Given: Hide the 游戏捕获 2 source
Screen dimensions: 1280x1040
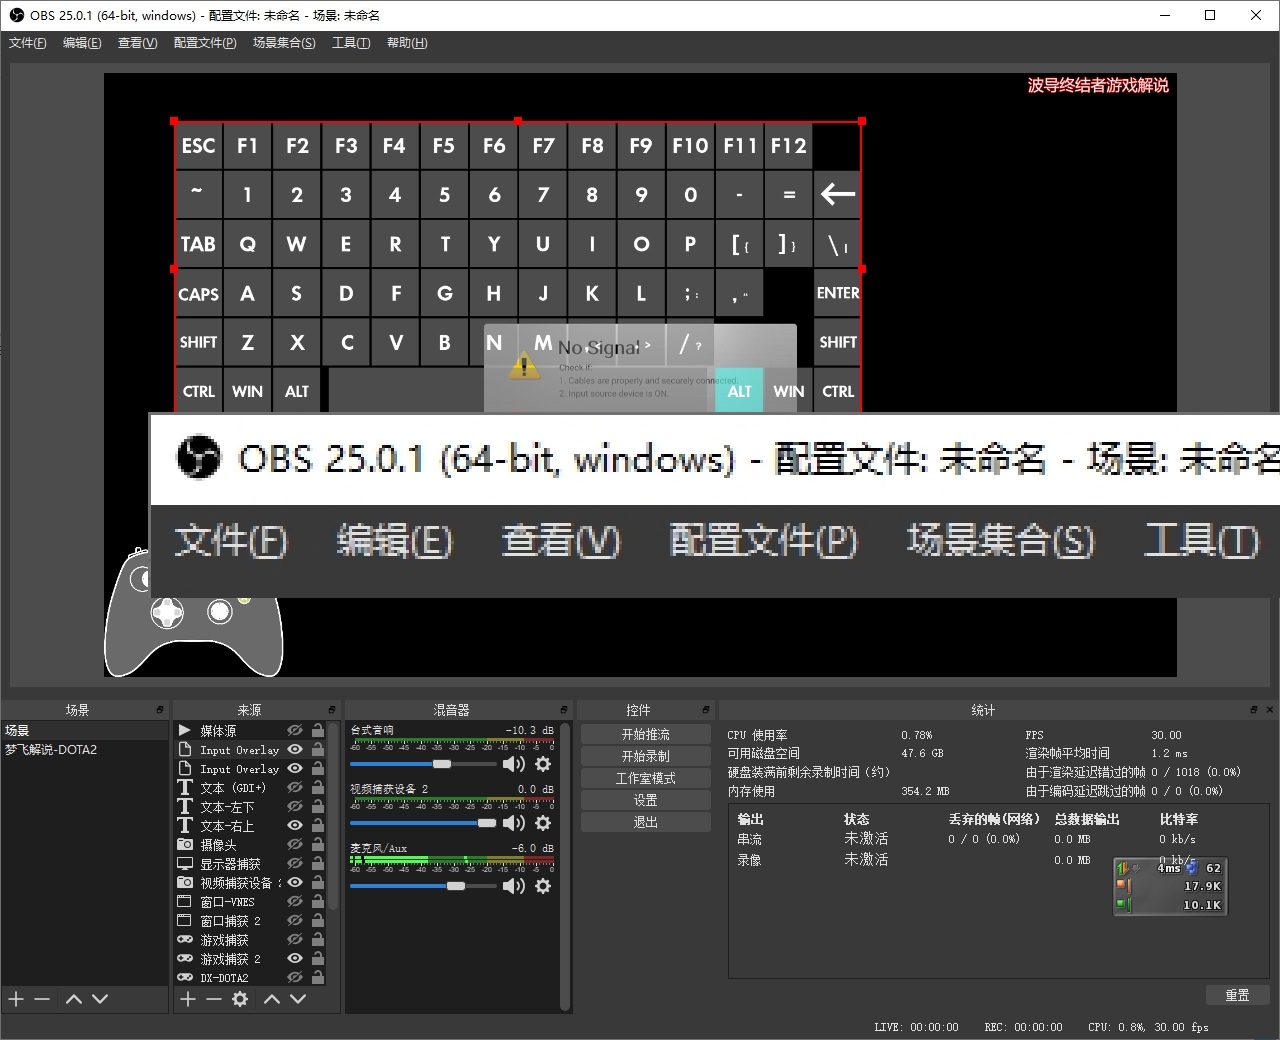Looking at the screenshot, I should [295, 959].
